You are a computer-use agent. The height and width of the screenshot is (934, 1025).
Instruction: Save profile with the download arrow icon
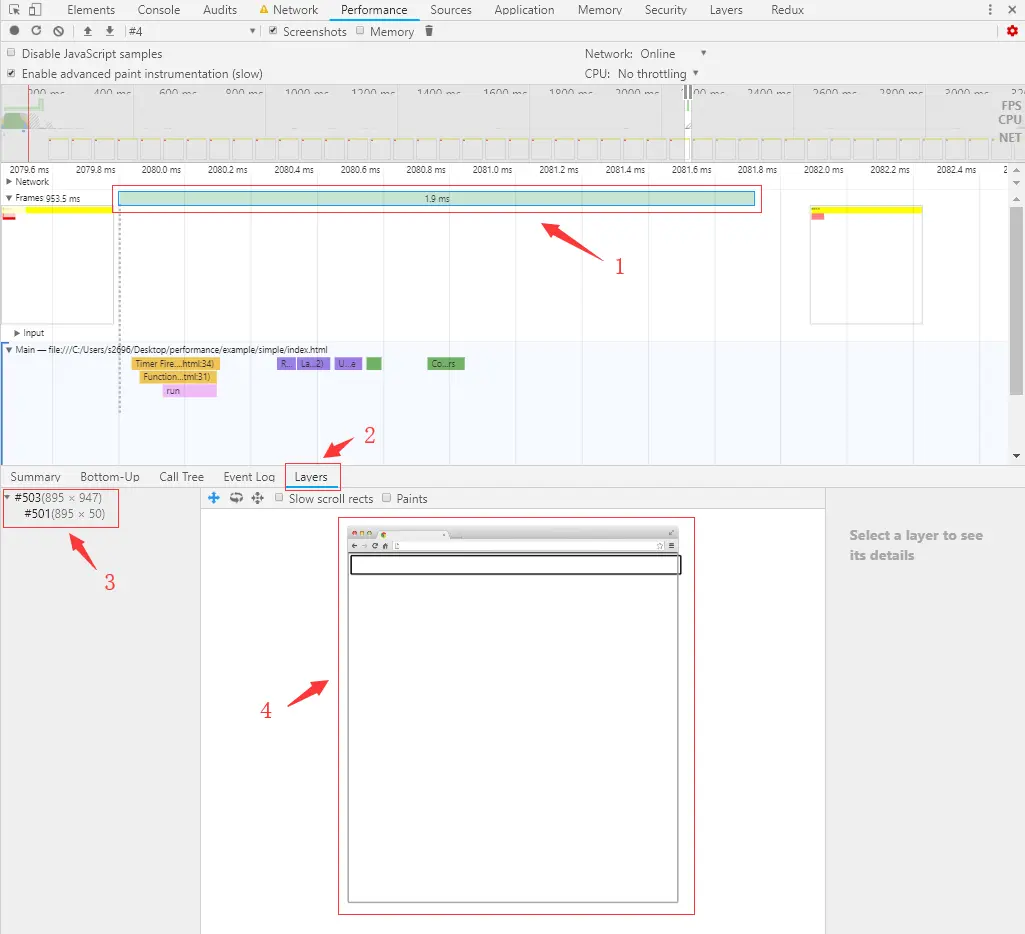[110, 31]
